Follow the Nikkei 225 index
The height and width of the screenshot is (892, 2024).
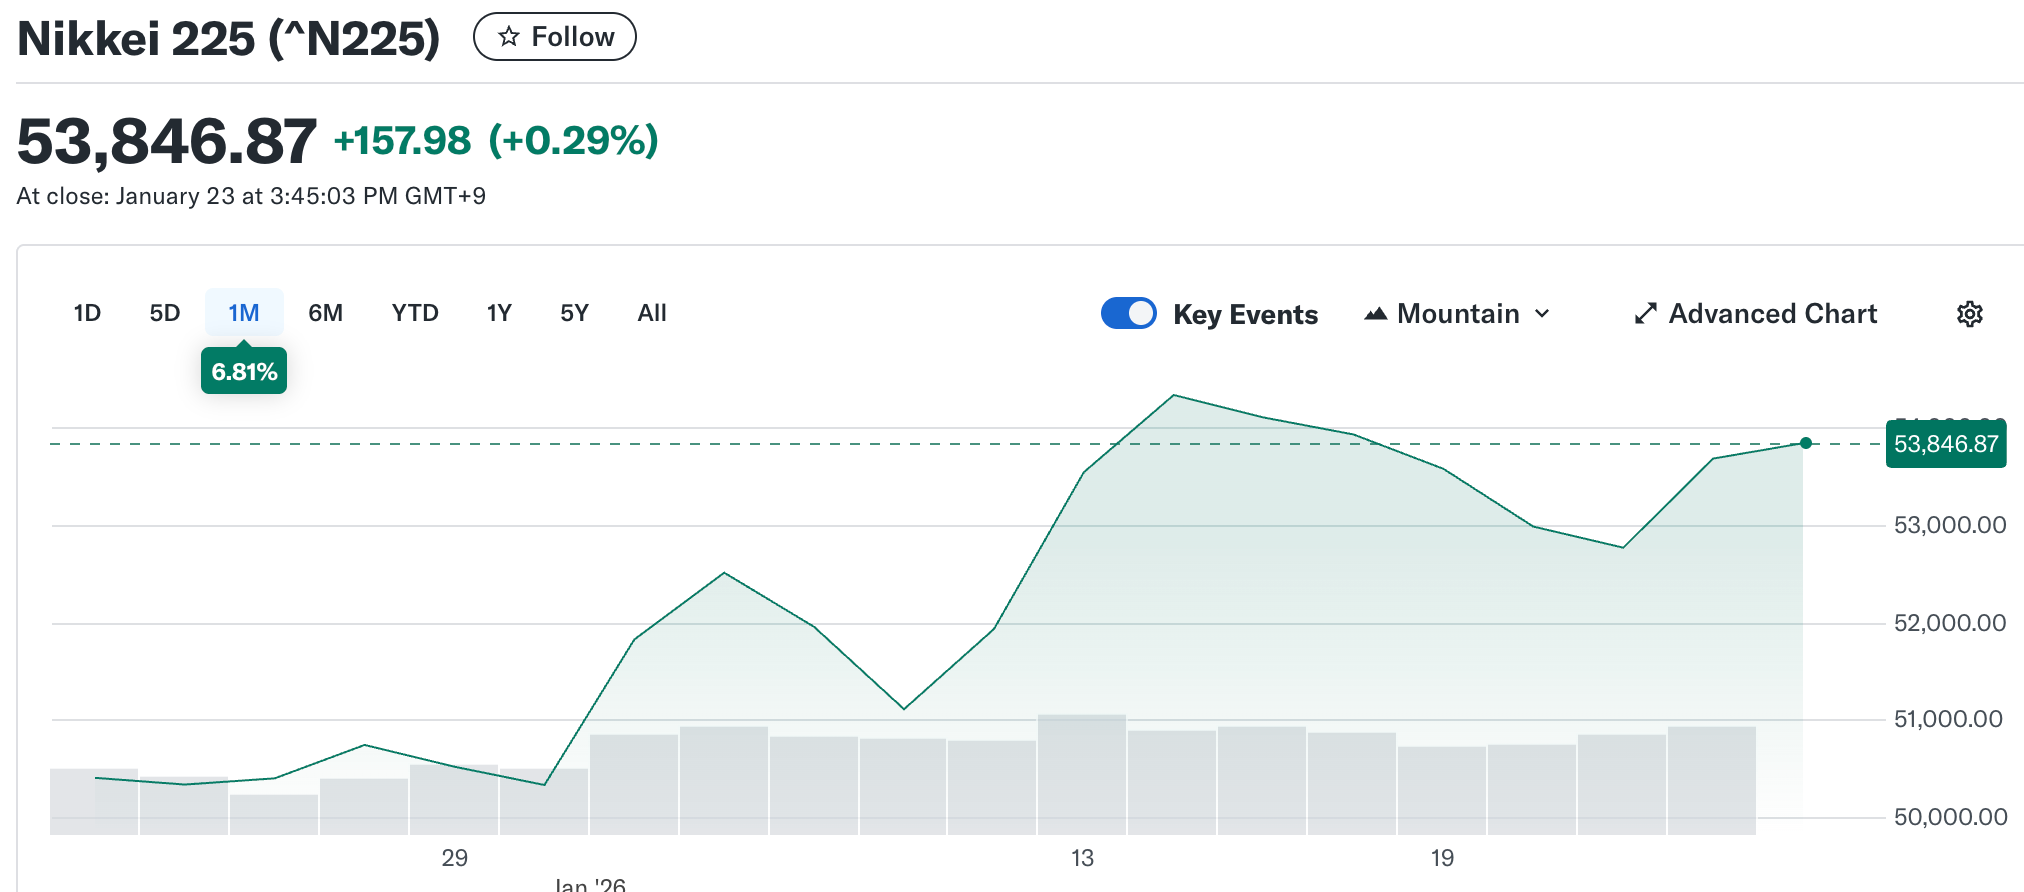click(x=554, y=37)
